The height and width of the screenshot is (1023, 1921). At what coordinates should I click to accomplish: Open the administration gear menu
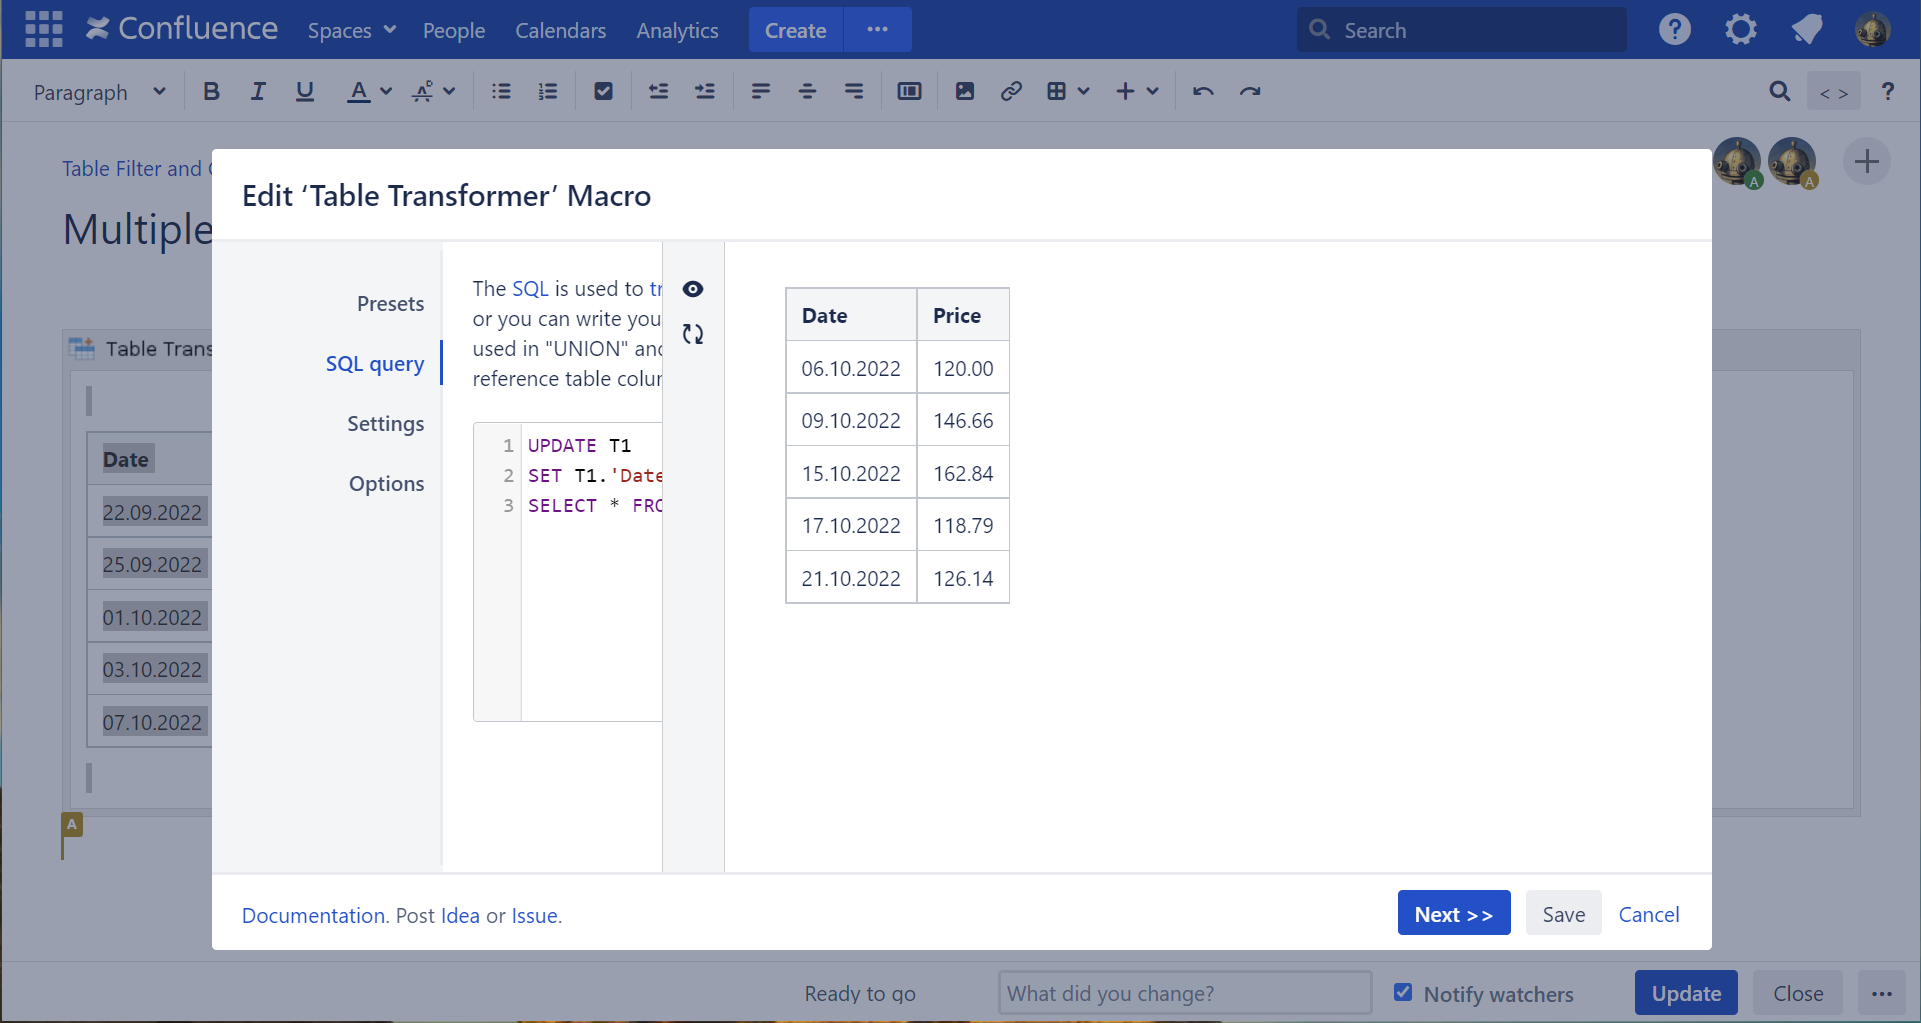(x=1741, y=30)
